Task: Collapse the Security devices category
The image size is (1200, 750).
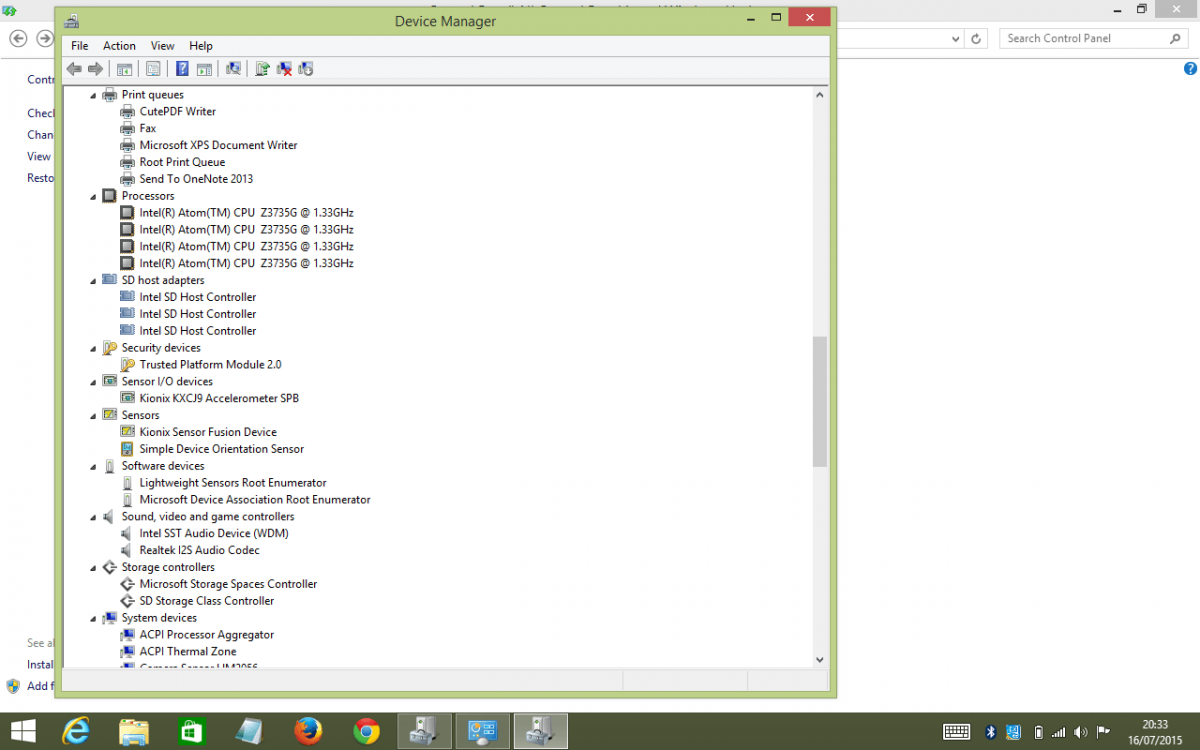Action: pos(95,348)
